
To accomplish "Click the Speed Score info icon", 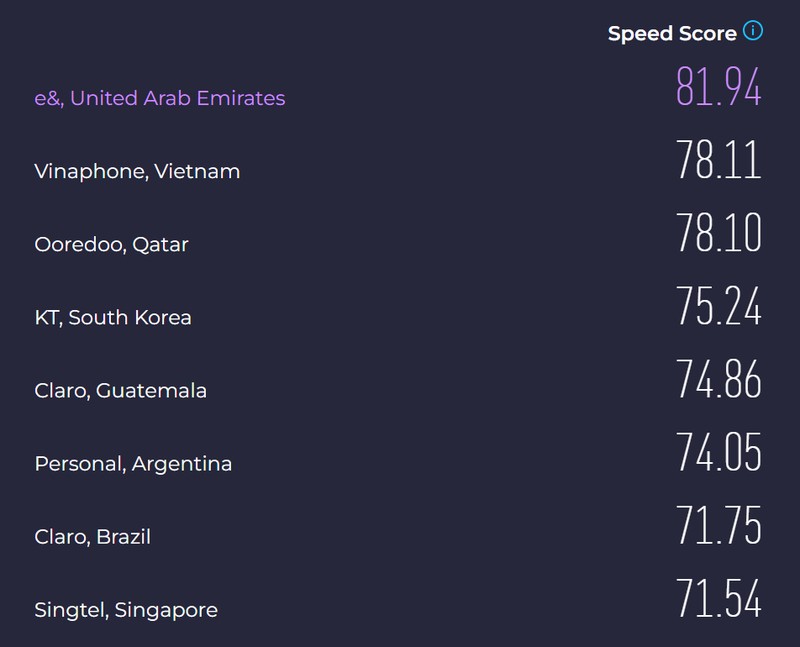I will (753, 32).
